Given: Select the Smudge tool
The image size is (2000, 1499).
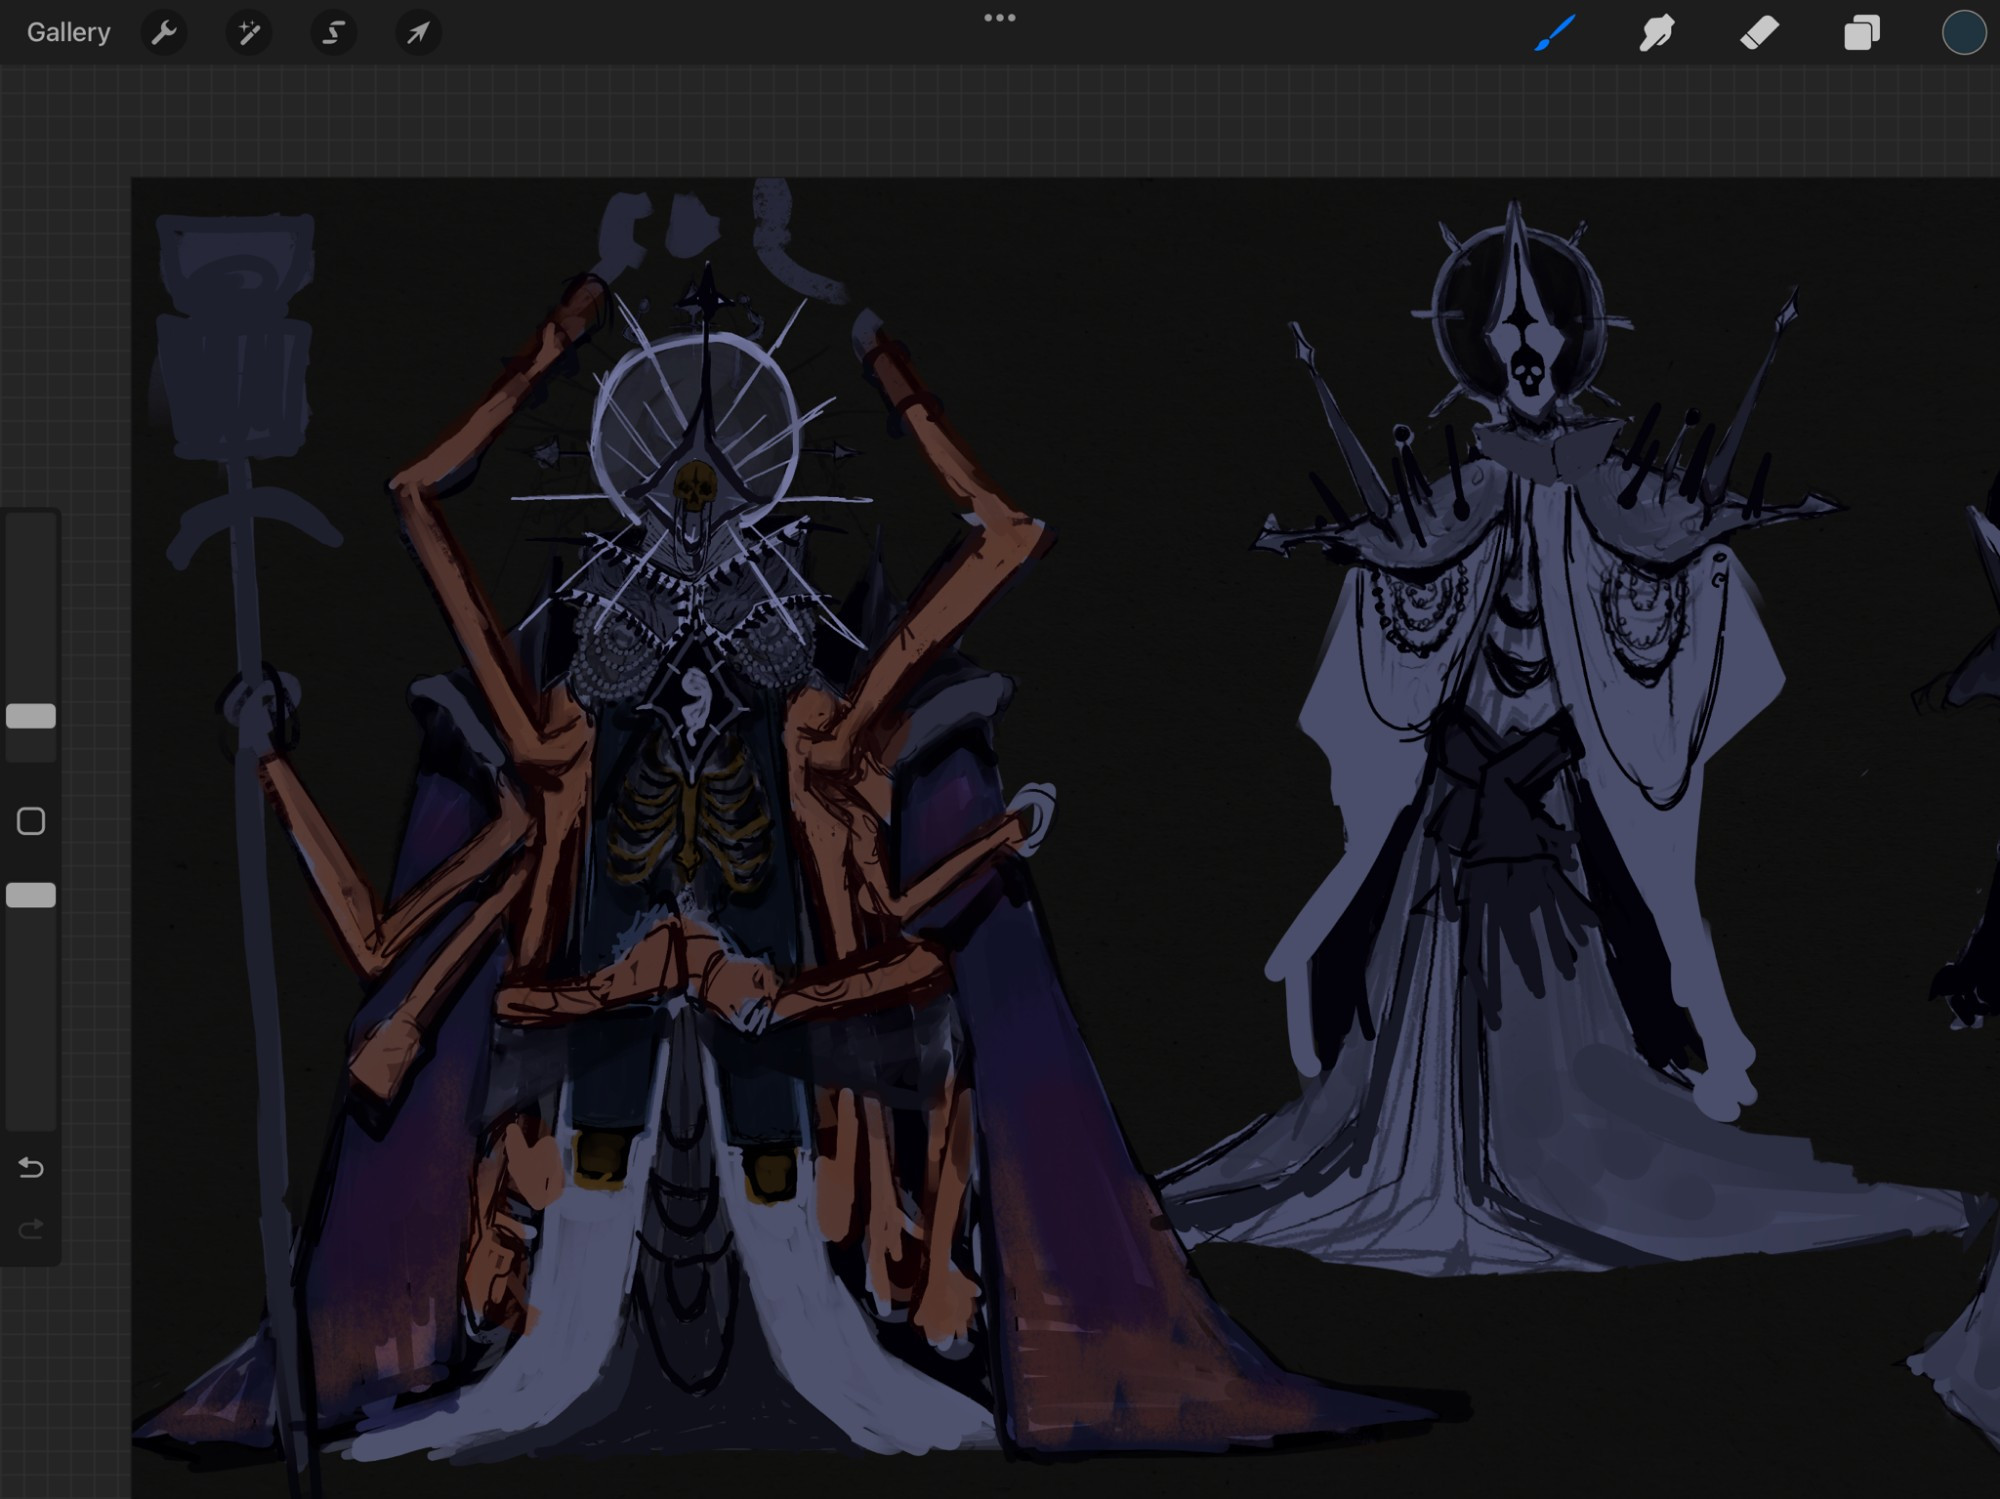Looking at the screenshot, I should tap(1657, 33).
